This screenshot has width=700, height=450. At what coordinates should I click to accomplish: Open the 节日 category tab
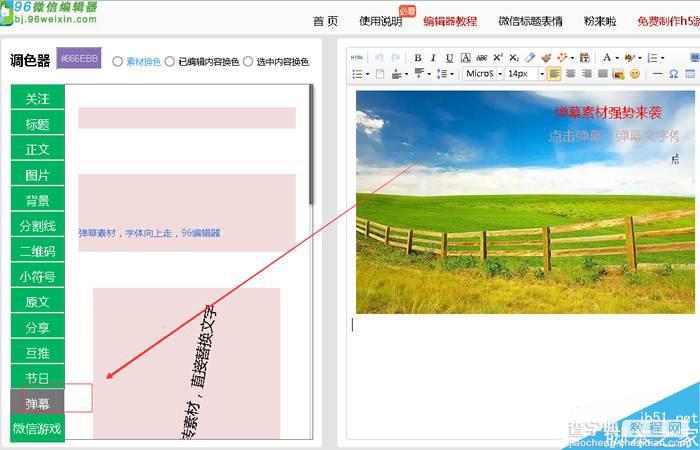(38, 378)
